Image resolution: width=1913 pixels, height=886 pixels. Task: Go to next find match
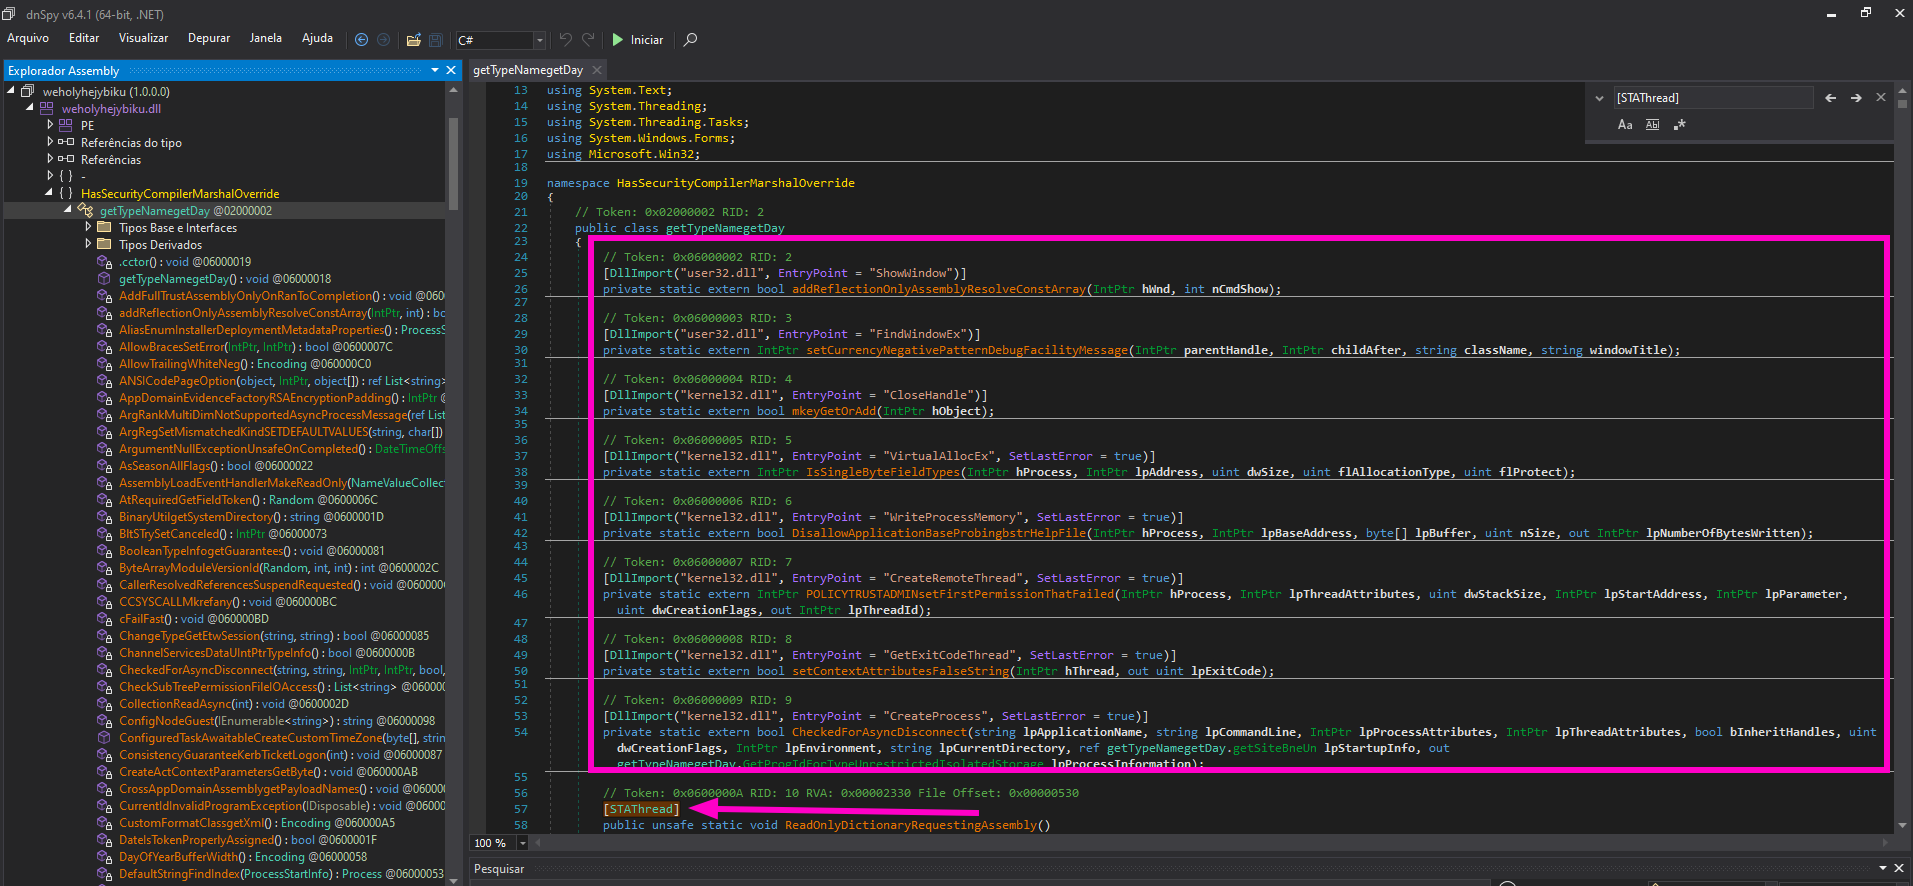(1856, 98)
